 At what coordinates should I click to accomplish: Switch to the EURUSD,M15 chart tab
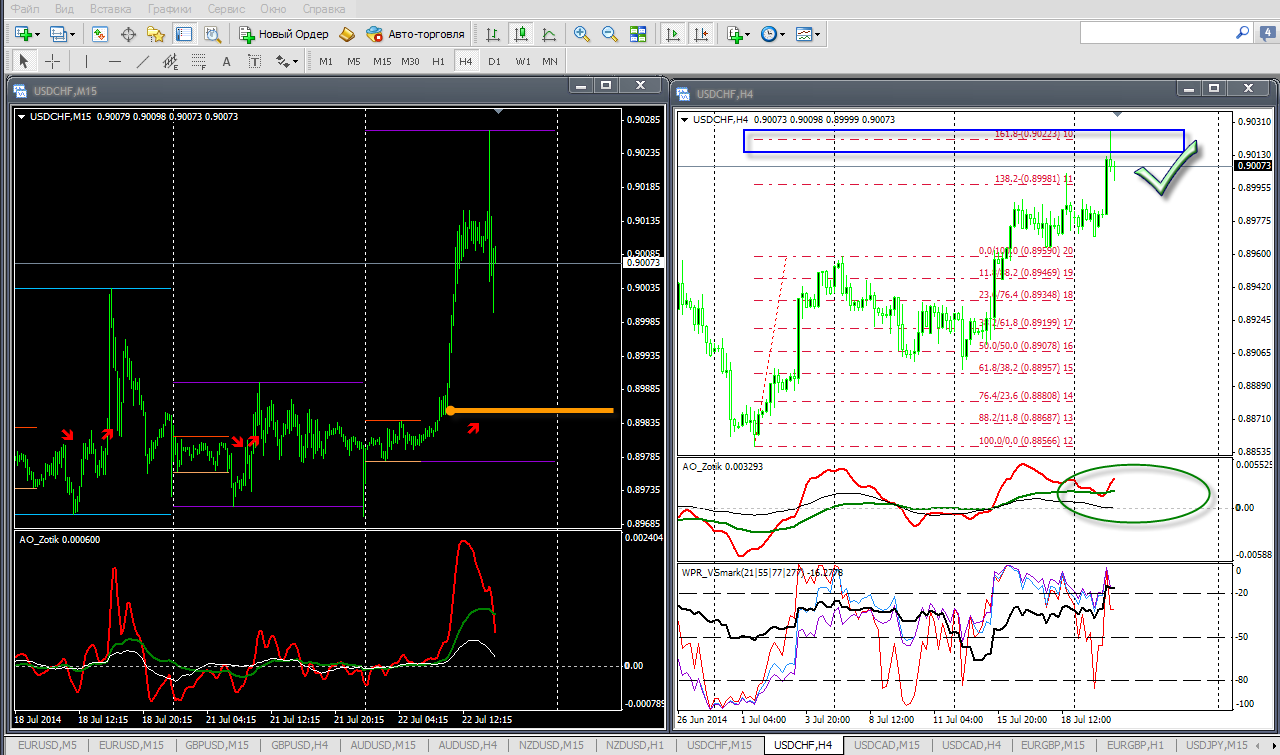click(129, 745)
